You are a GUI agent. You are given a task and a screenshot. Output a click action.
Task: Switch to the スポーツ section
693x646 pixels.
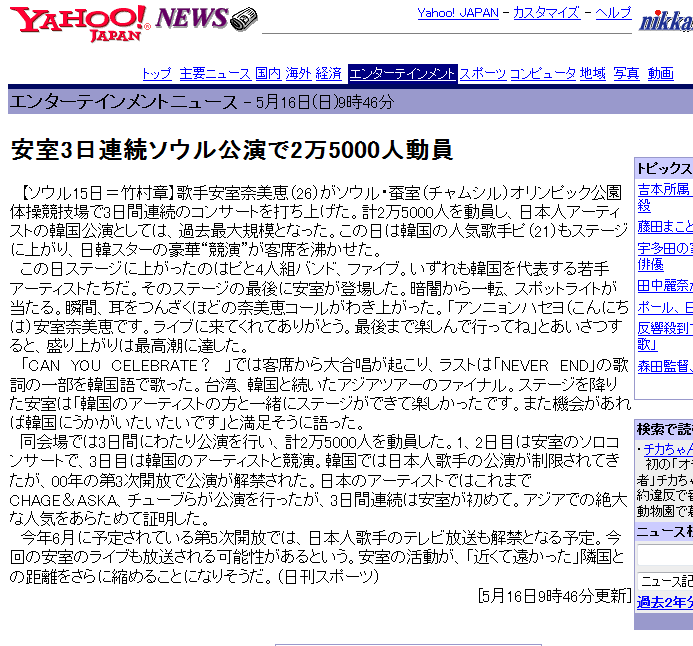(483, 73)
